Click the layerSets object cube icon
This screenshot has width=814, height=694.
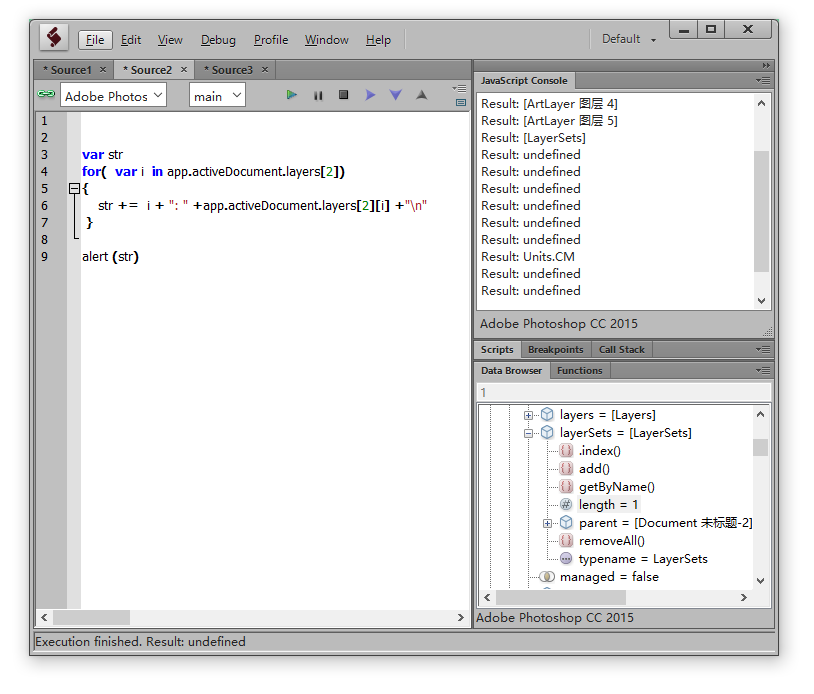point(547,432)
